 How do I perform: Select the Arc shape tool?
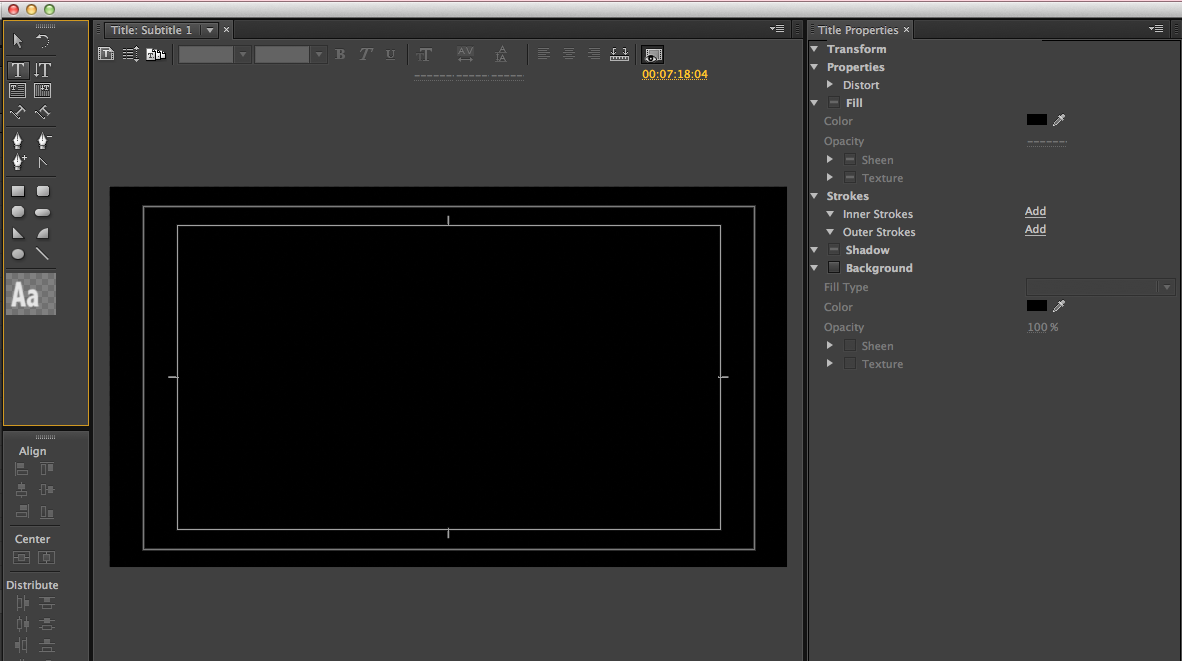[x=43, y=234]
